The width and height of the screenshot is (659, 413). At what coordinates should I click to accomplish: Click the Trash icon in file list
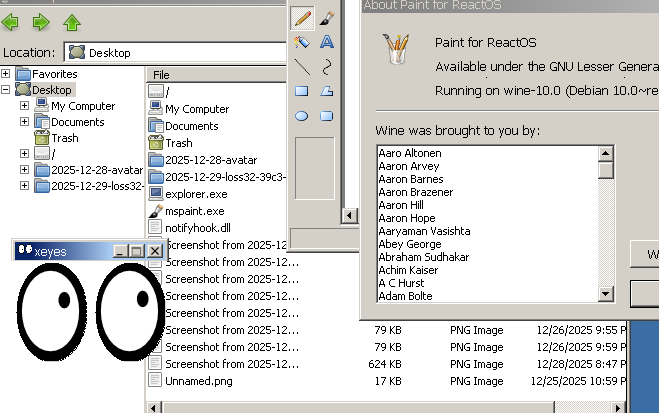coord(156,143)
